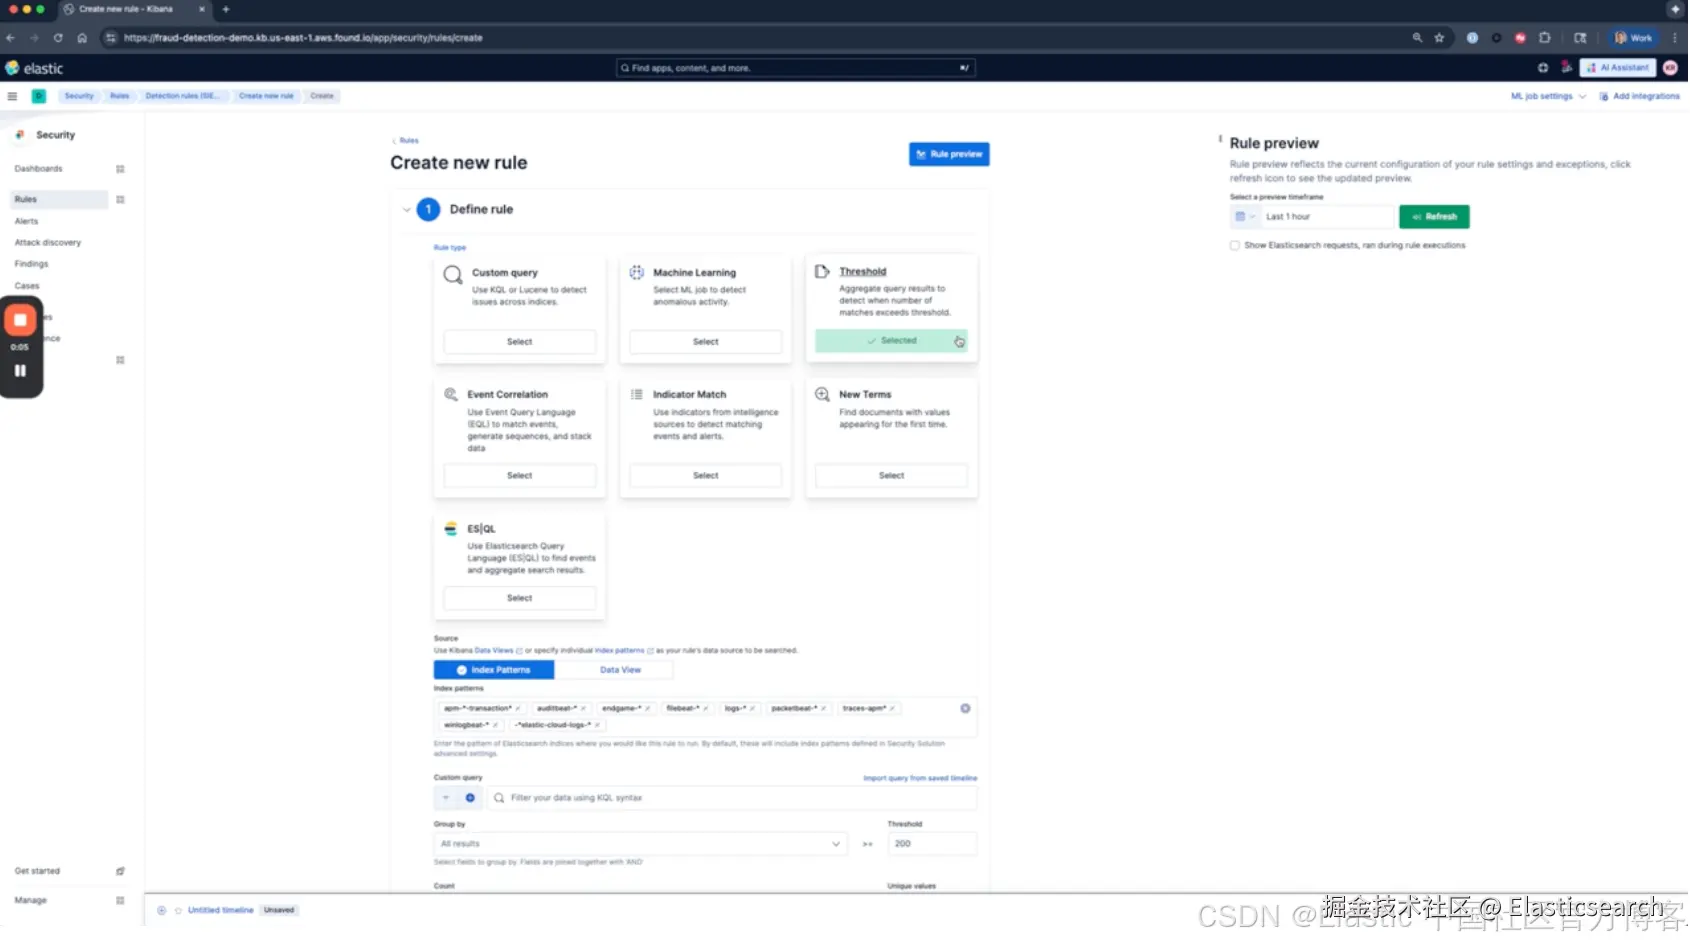
Task: Click the Threshold Selected button
Action: point(892,341)
